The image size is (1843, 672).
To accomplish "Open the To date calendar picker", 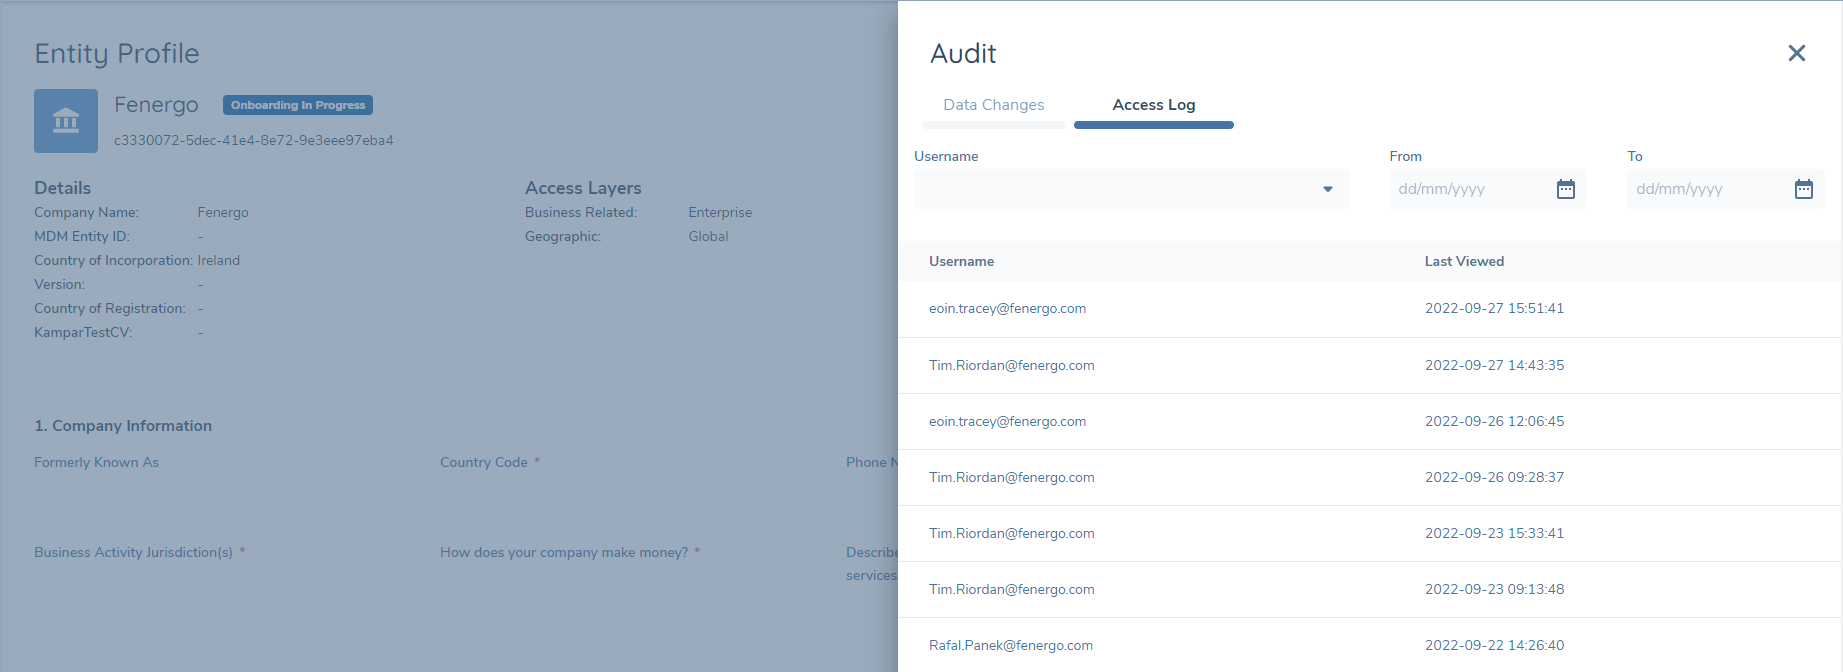I will (x=1803, y=189).
